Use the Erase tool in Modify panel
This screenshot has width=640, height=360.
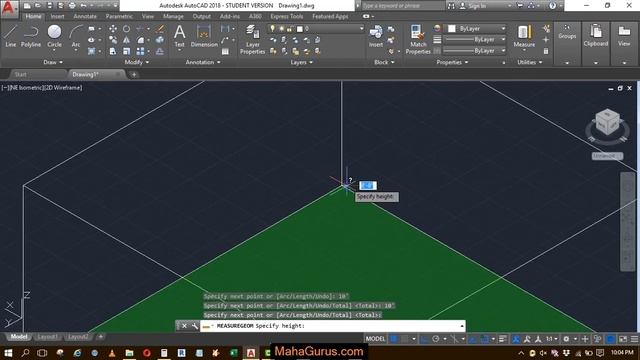(x=160, y=29)
